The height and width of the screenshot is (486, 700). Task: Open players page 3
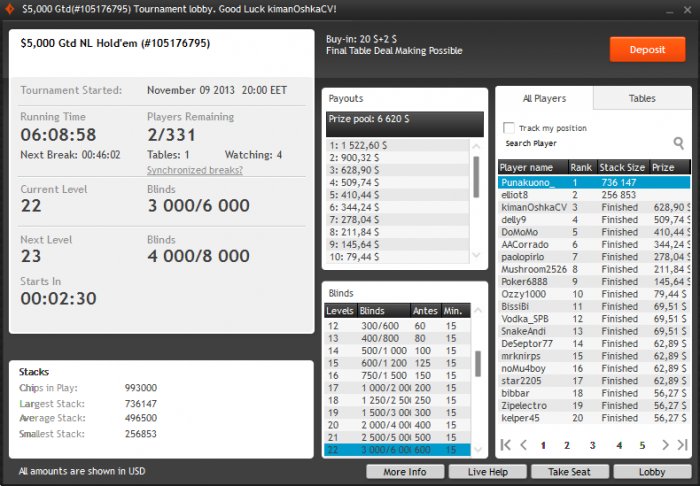[x=592, y=445]
